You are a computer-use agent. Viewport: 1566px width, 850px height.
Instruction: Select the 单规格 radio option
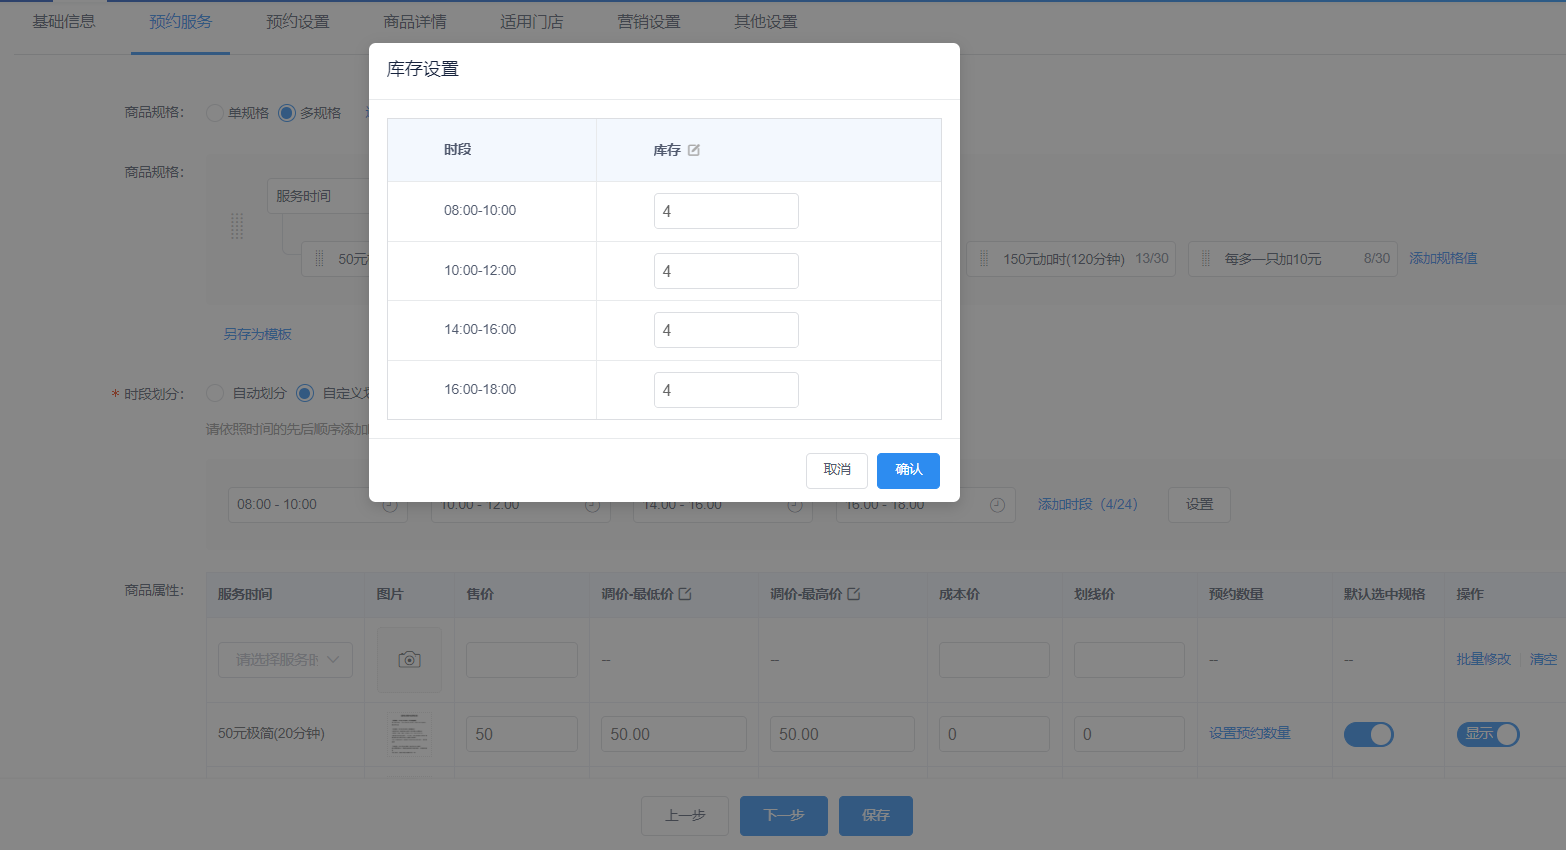[x=215, y=113]
